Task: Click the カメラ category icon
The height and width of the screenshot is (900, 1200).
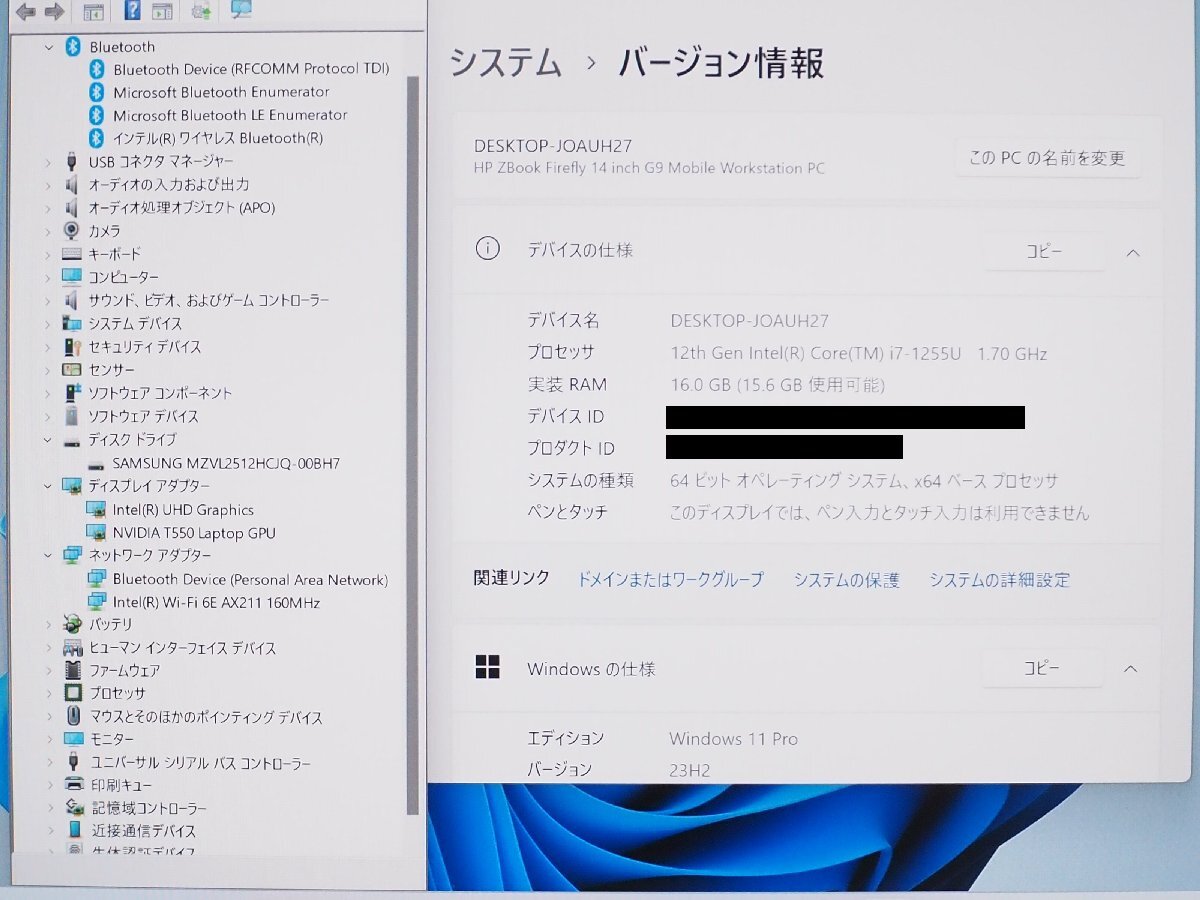Action: [x=72, y=230]
